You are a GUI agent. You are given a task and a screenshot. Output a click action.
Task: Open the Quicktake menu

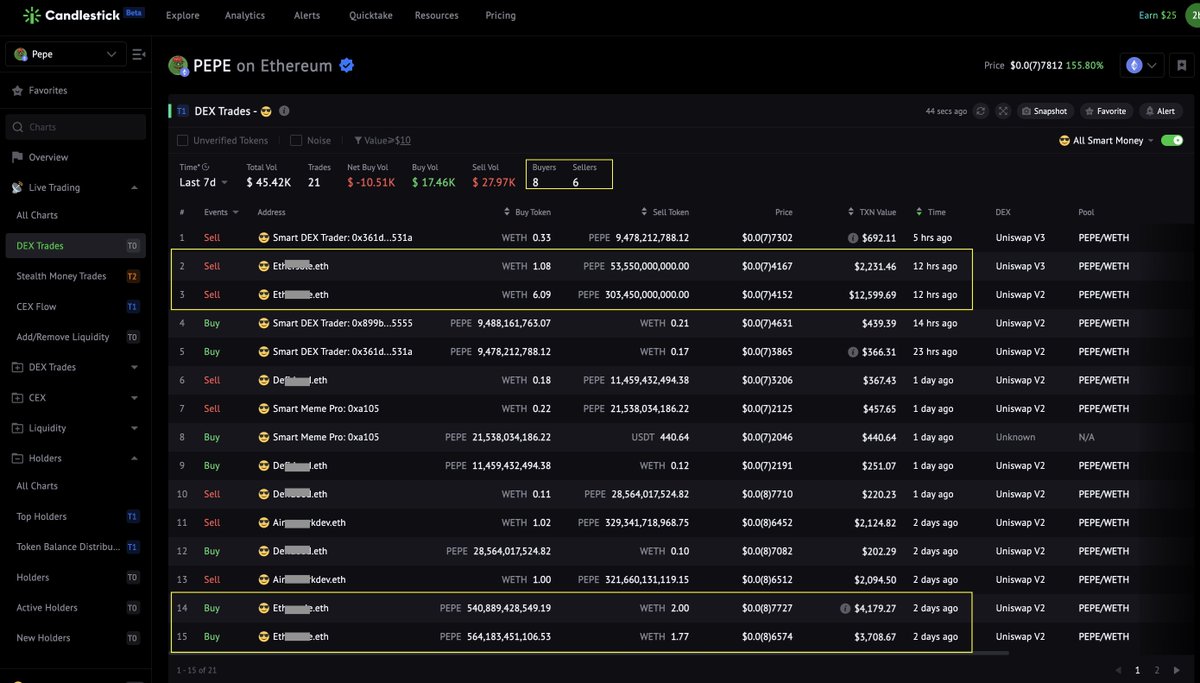point(369,15)
